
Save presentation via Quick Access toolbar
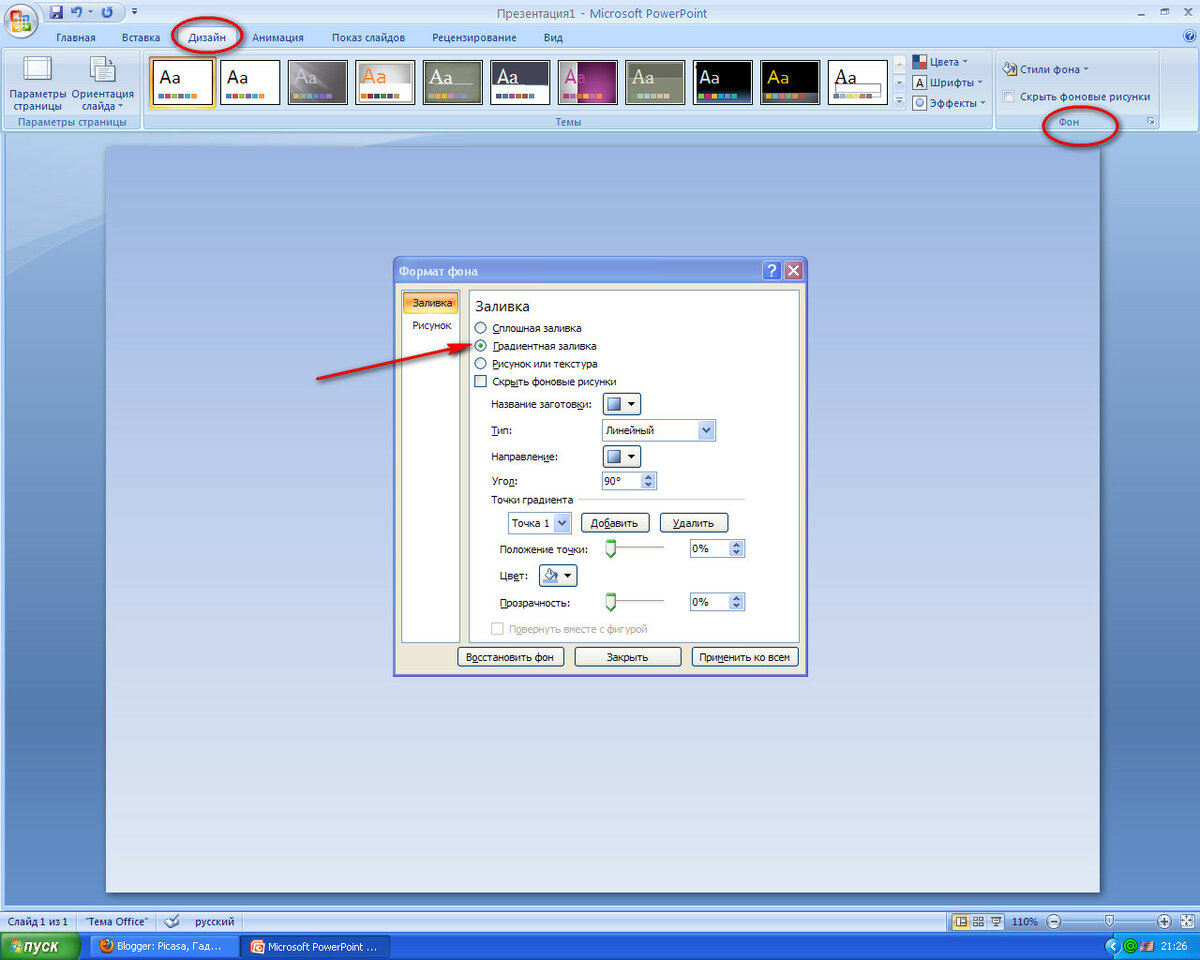56,12
